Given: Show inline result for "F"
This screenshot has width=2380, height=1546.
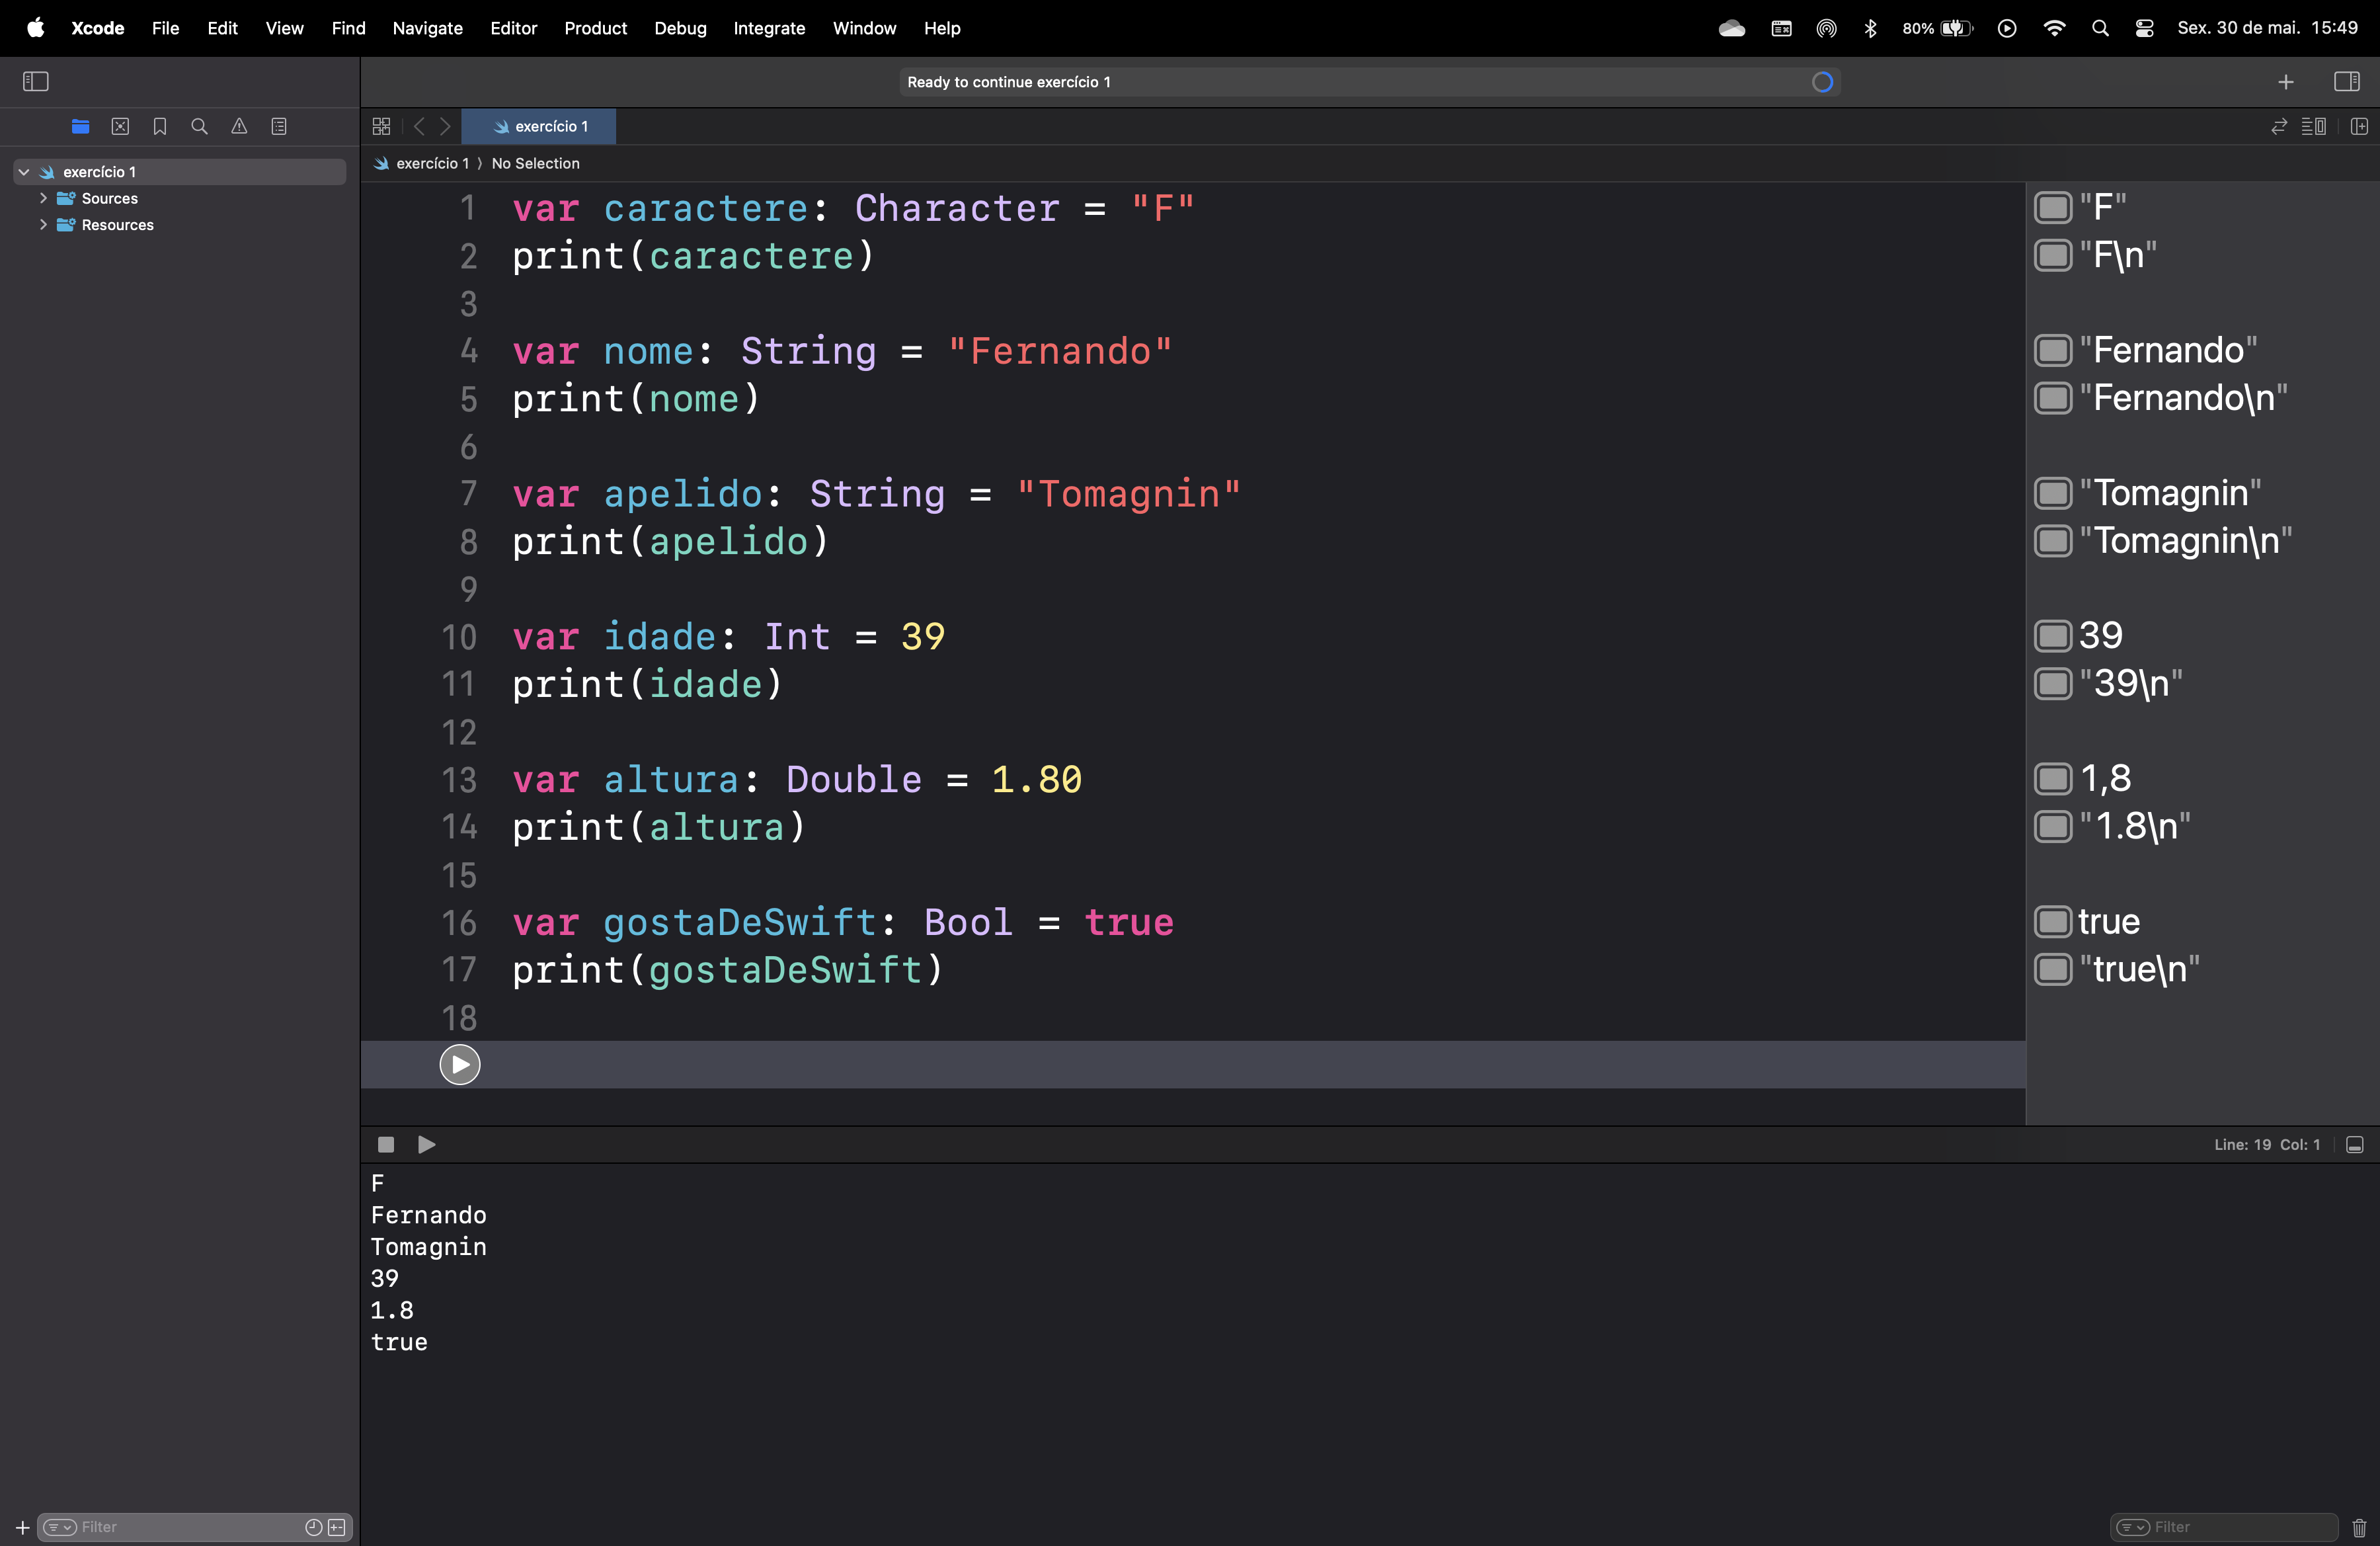Looking at the screenshot, I should (2053, 208).
